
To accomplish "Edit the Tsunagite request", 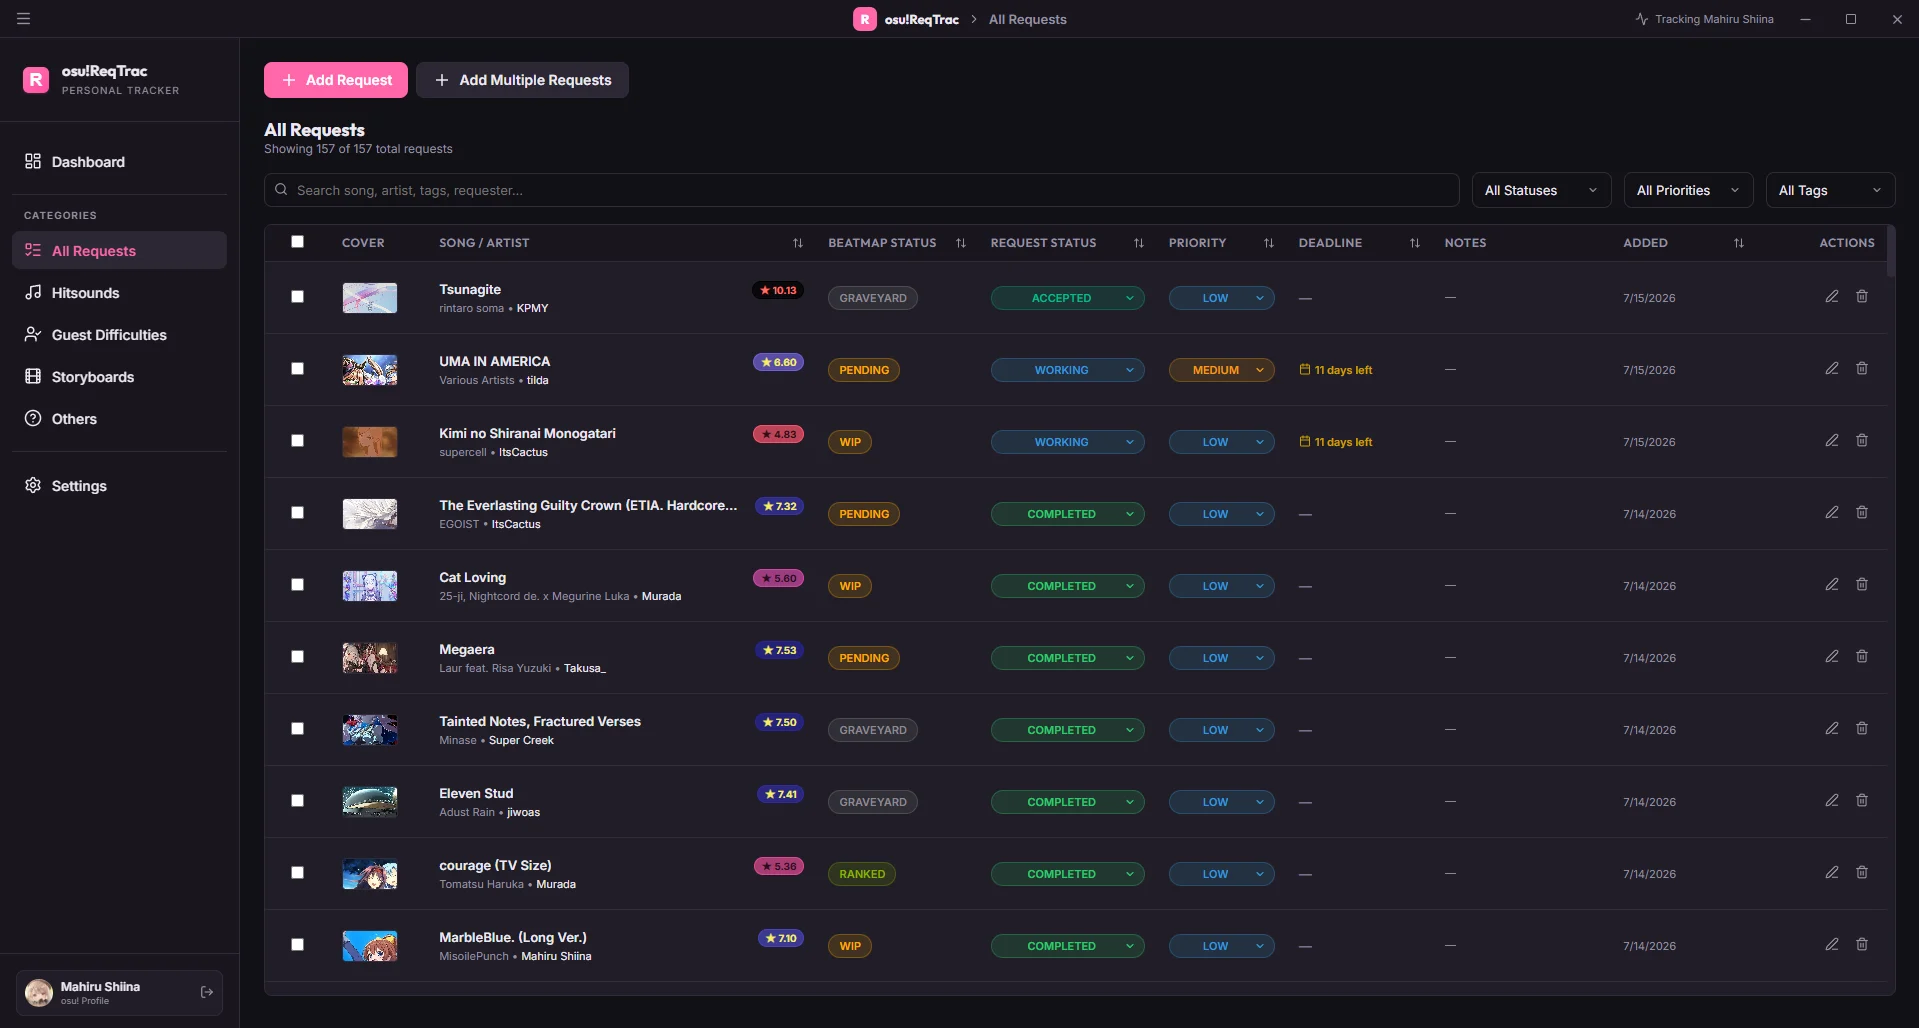I will [x=1832, y=297].
